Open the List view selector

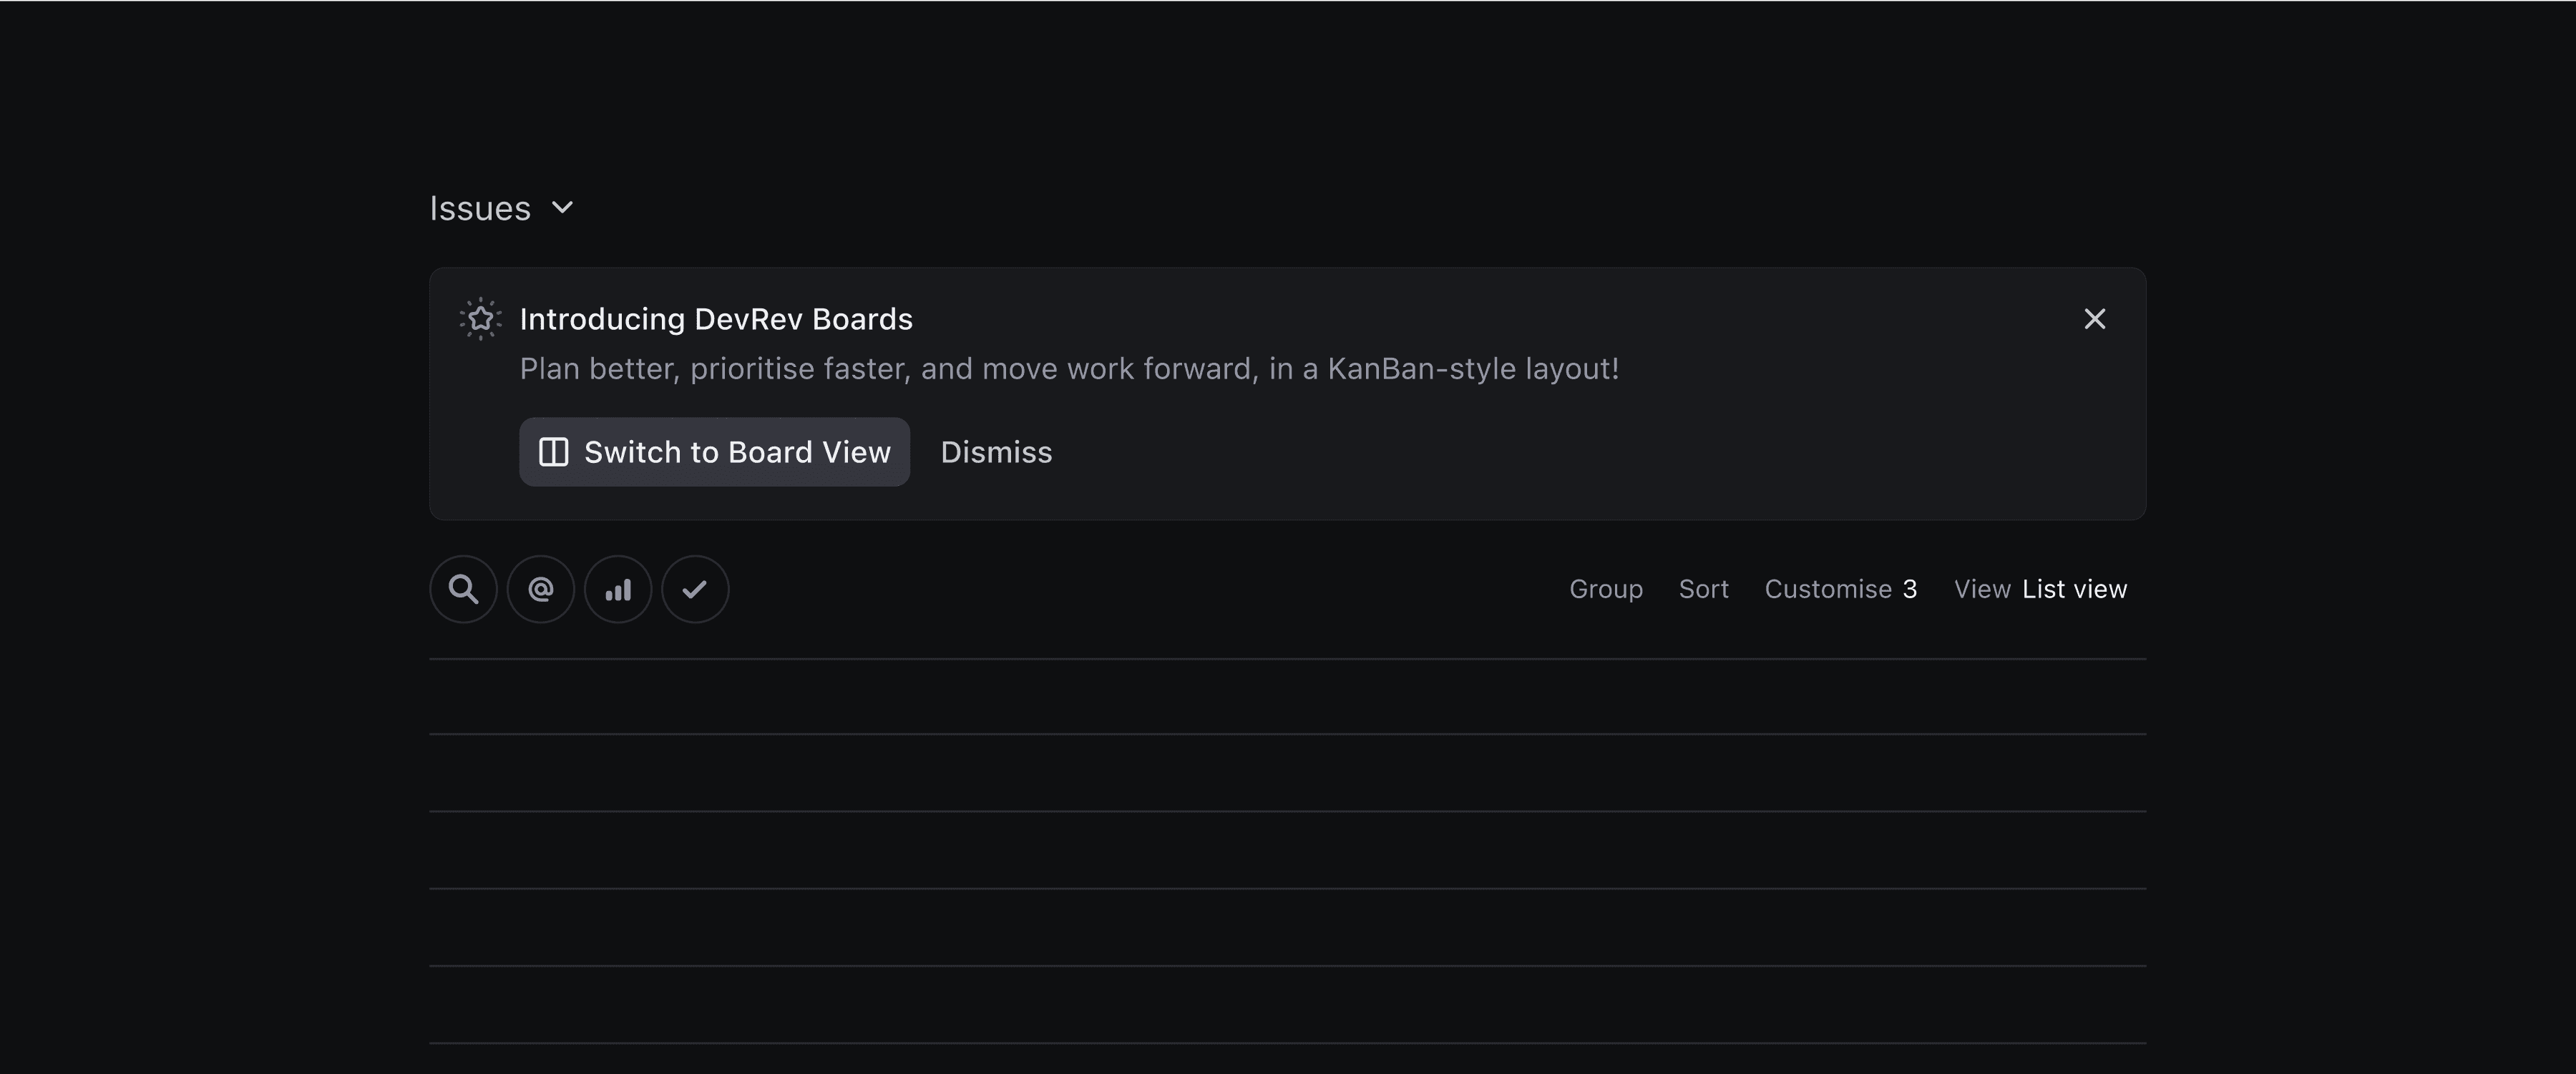pos(2074,589)
